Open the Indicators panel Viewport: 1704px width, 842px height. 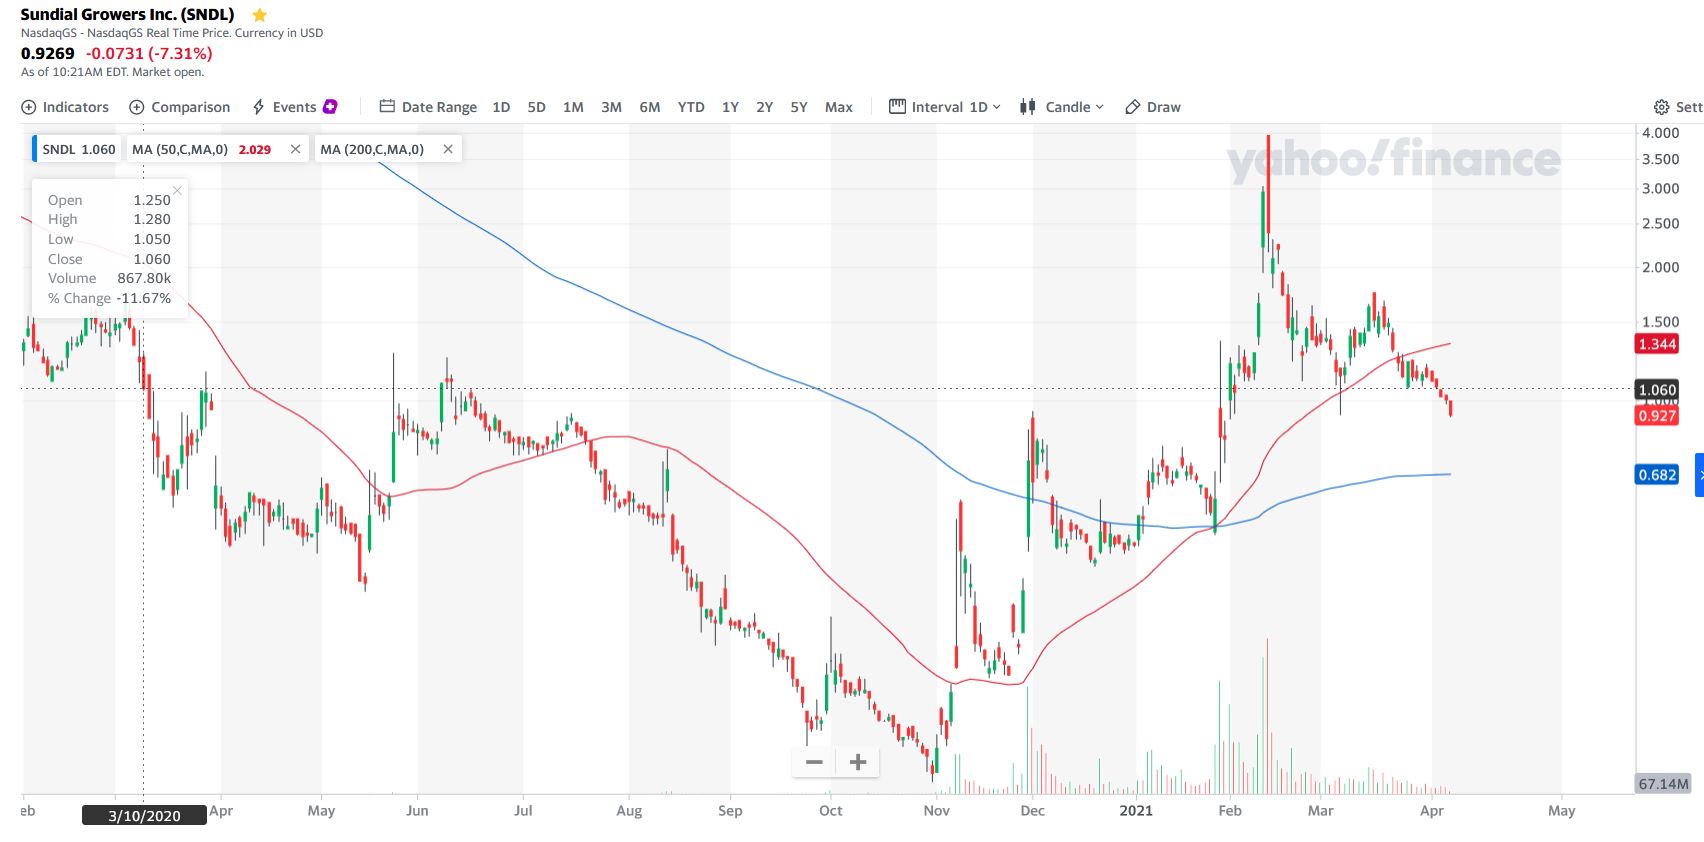pos(65,107)
